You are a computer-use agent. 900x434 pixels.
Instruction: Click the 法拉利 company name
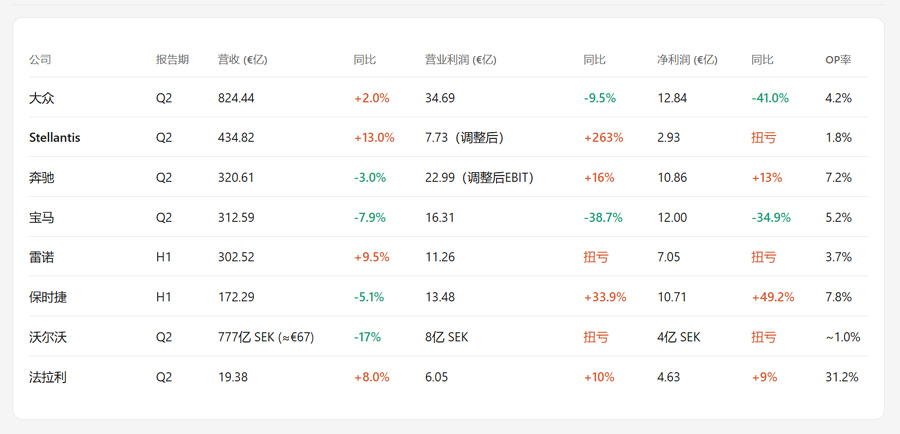pyautogui.click(x=48, y=377)
